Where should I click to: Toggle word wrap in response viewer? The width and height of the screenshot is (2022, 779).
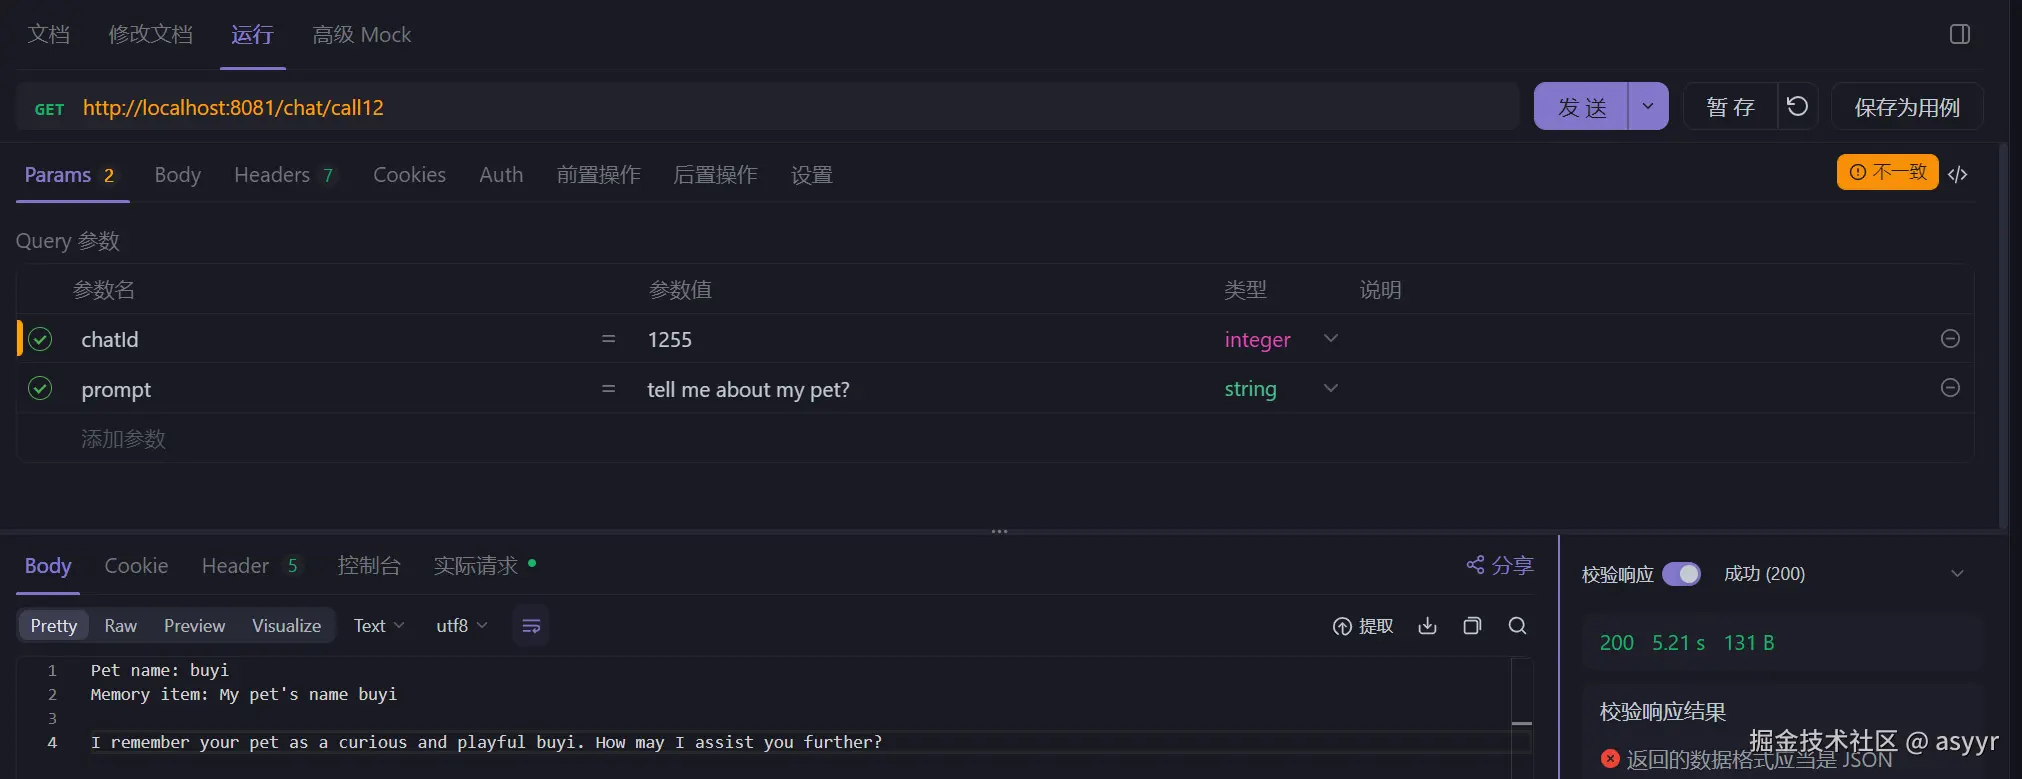coord(531,626)
